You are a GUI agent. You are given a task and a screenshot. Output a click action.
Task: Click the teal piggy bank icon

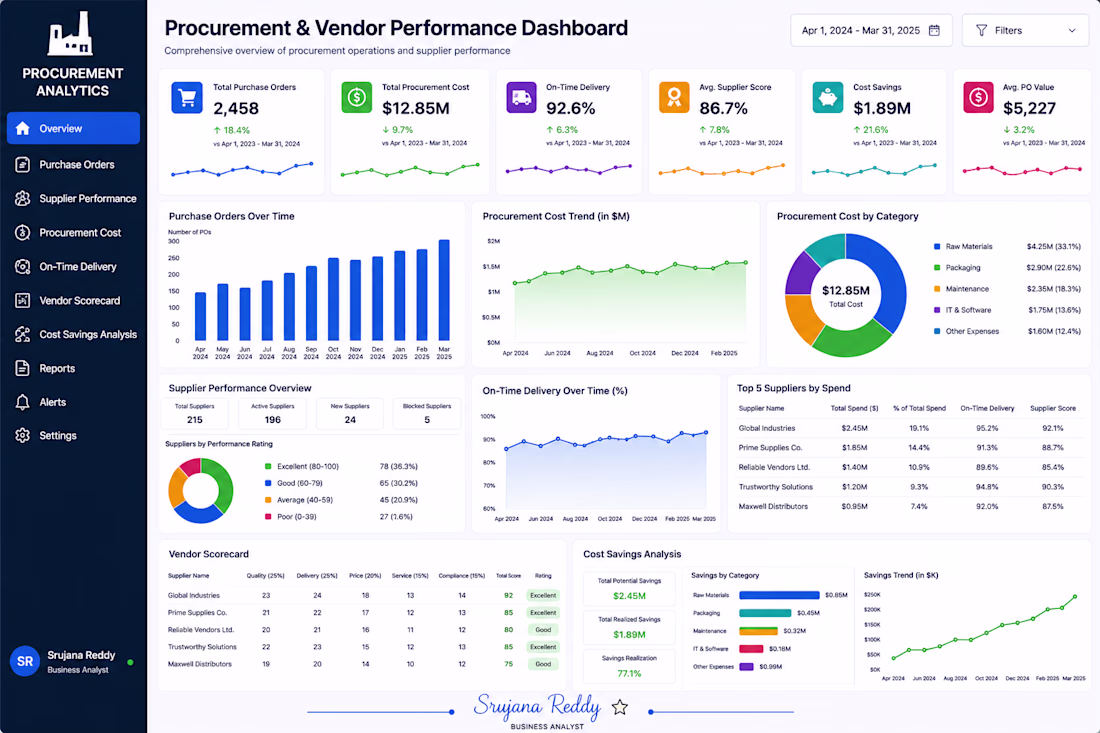coord(828,97)
